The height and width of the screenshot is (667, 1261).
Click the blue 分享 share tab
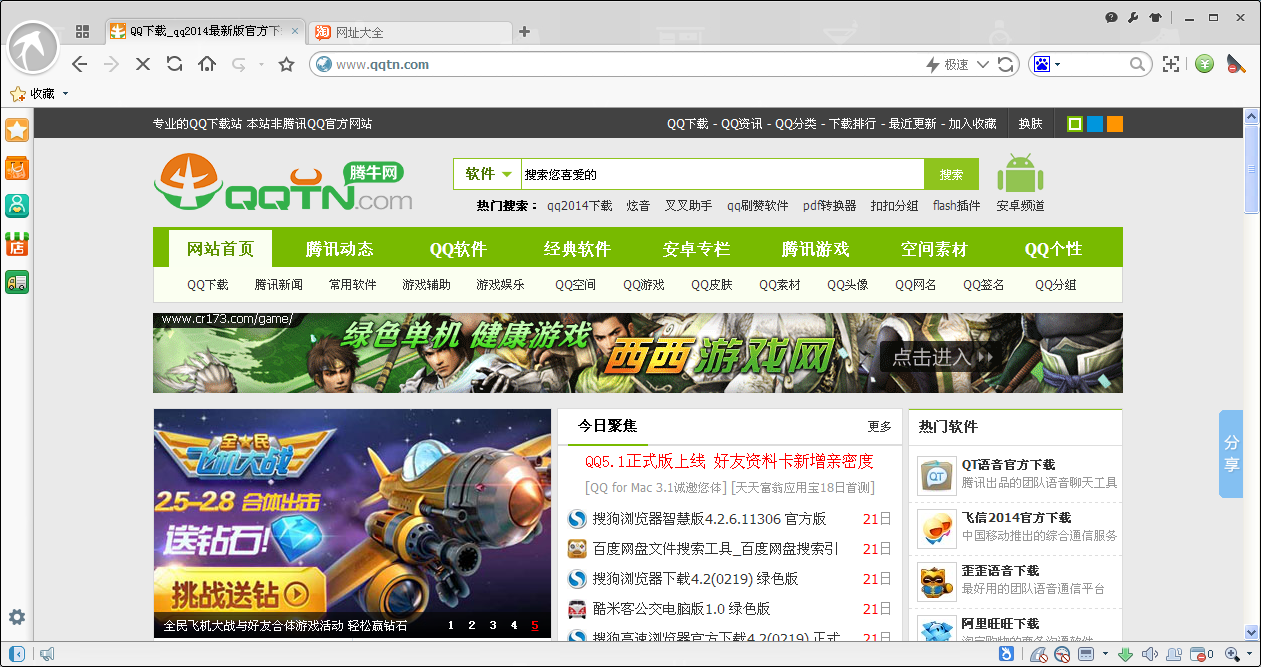point(1231,454)
